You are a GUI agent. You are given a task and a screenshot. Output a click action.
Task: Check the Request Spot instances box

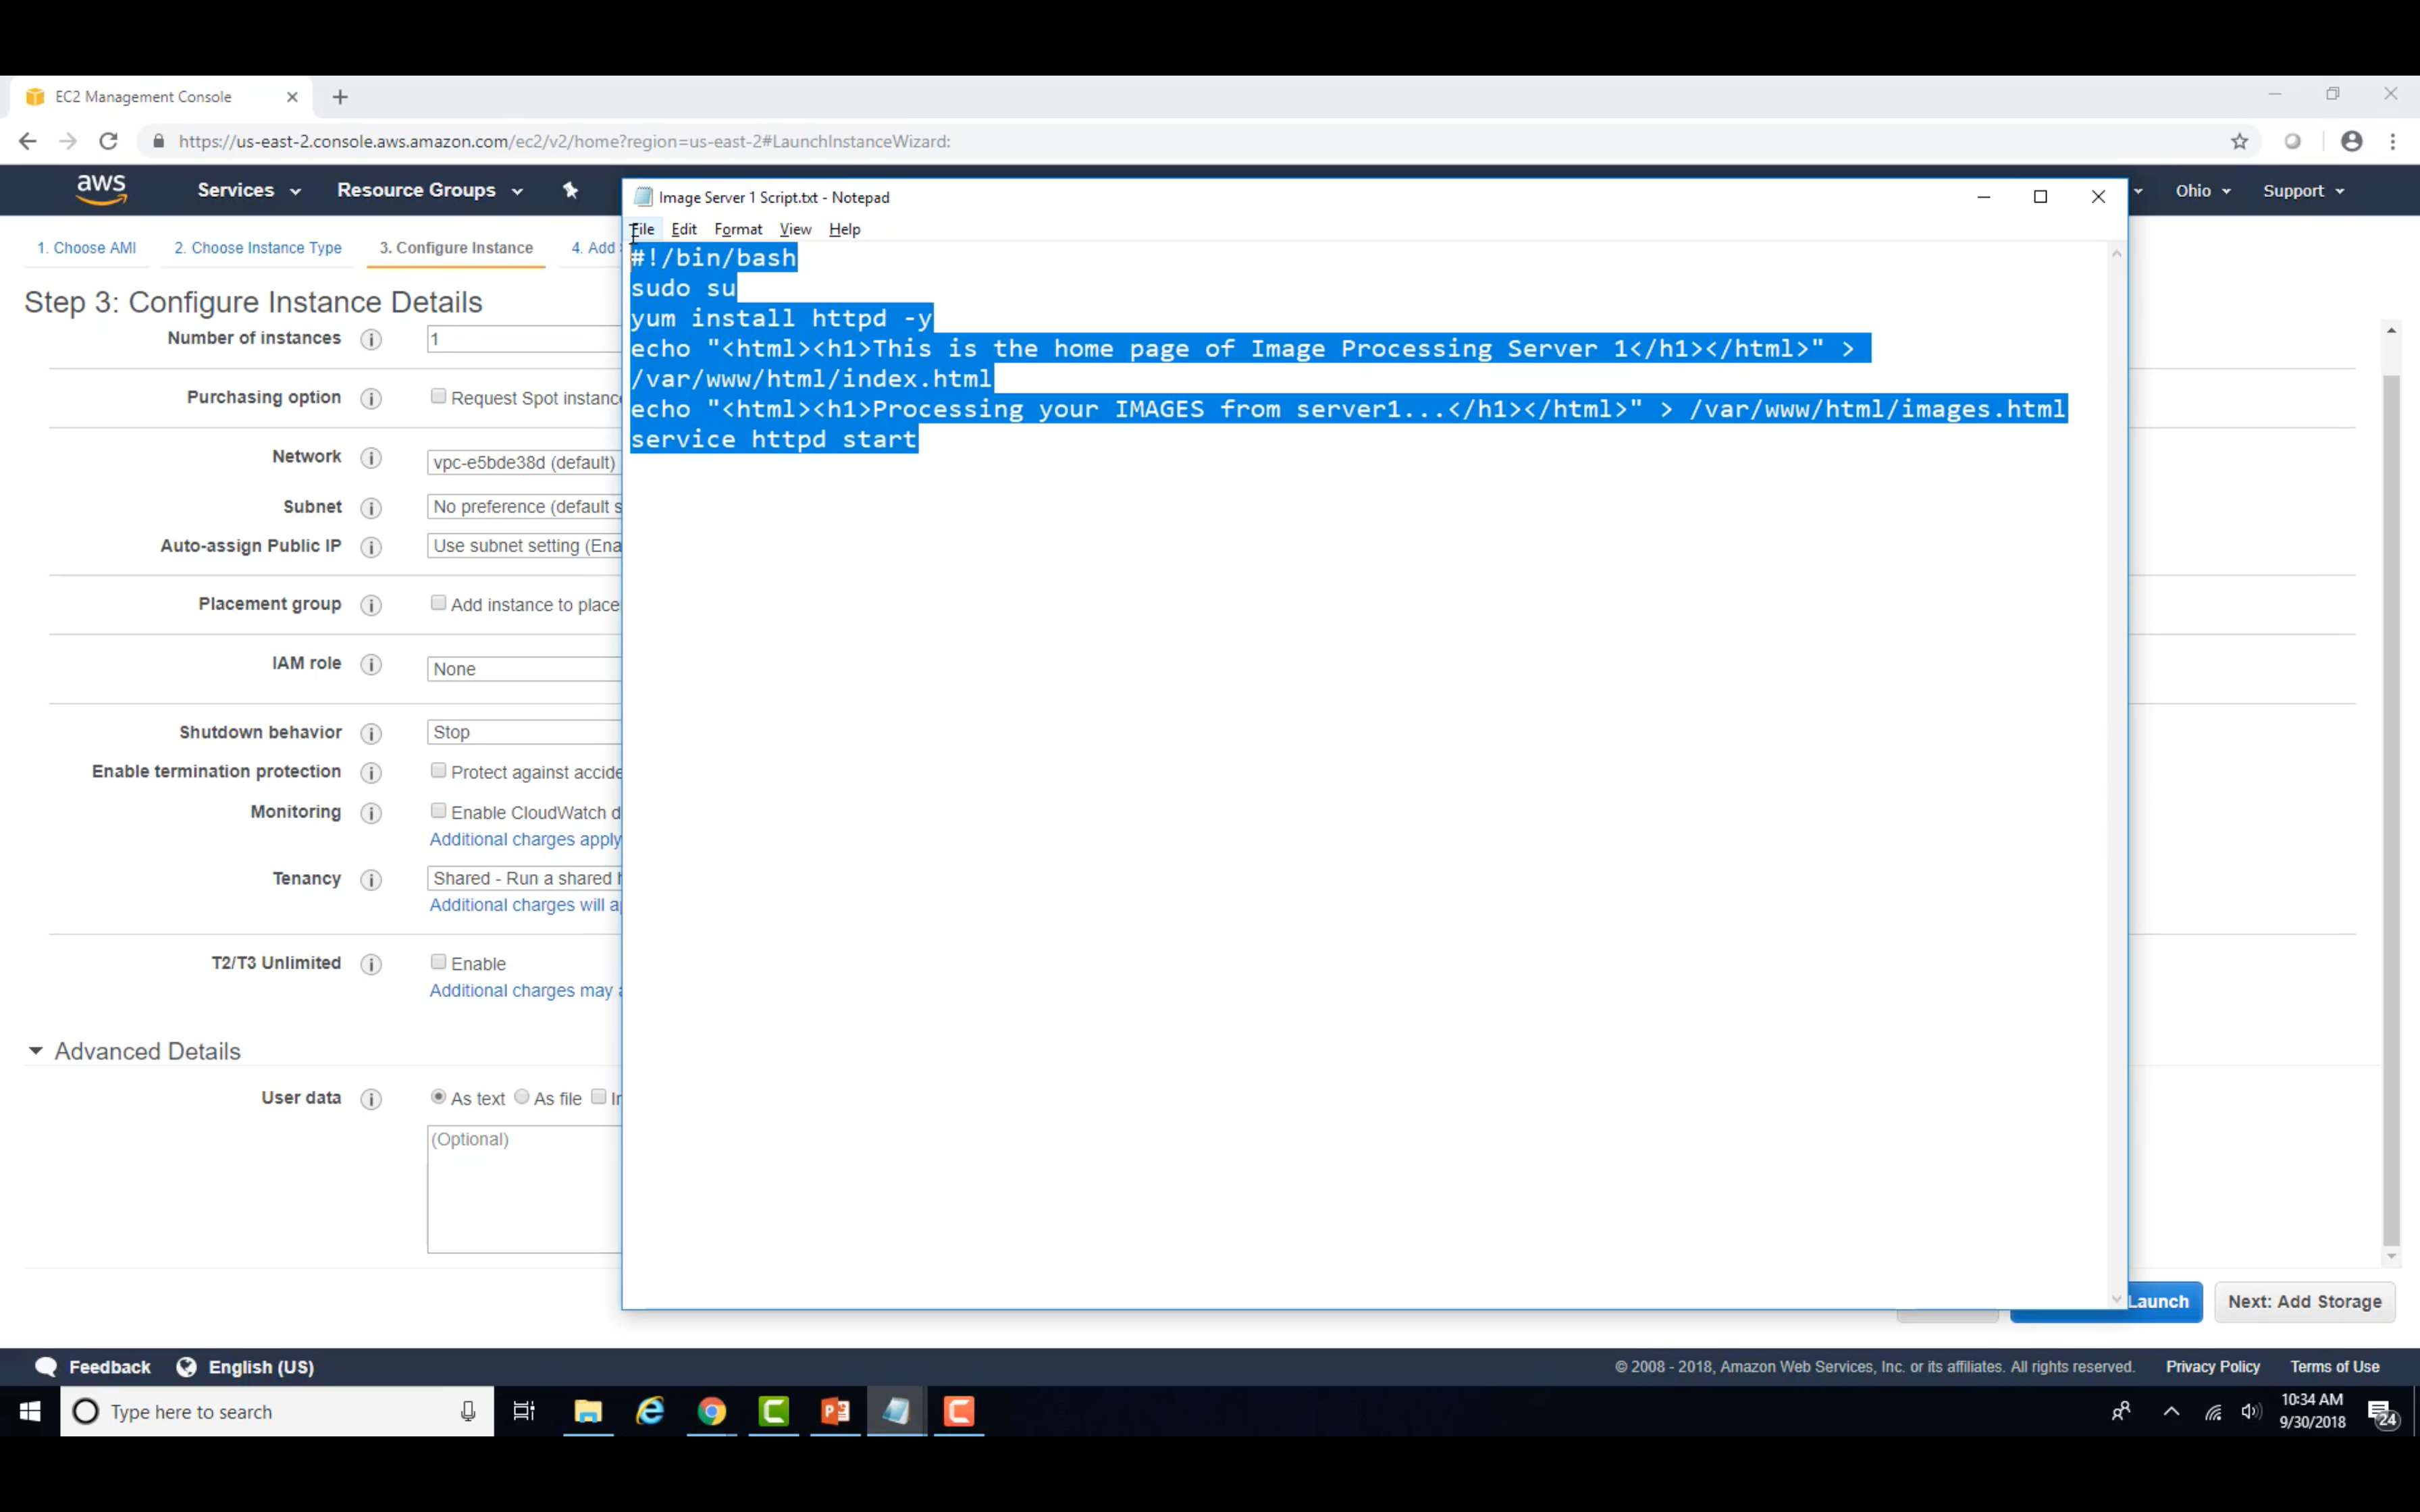tap(438, 396)
